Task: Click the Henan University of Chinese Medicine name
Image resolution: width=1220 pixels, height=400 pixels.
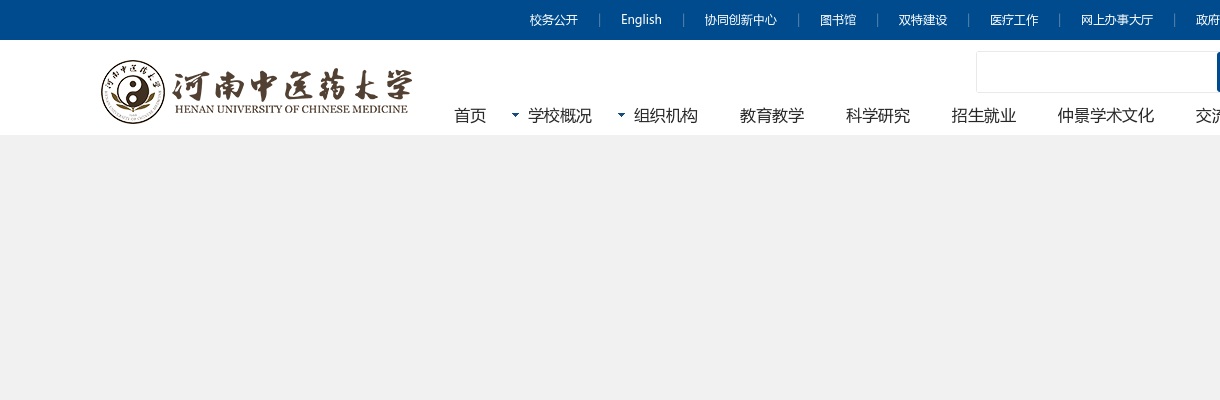Action: tap(291, 91)
